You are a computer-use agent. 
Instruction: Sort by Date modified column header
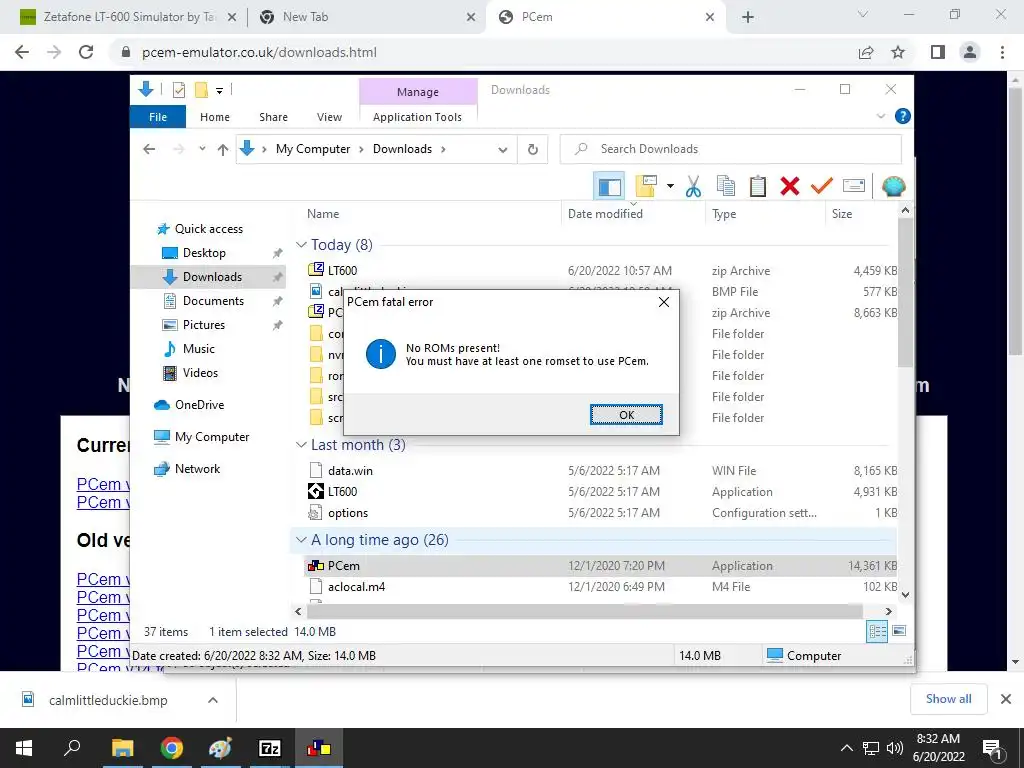point(633,214)
